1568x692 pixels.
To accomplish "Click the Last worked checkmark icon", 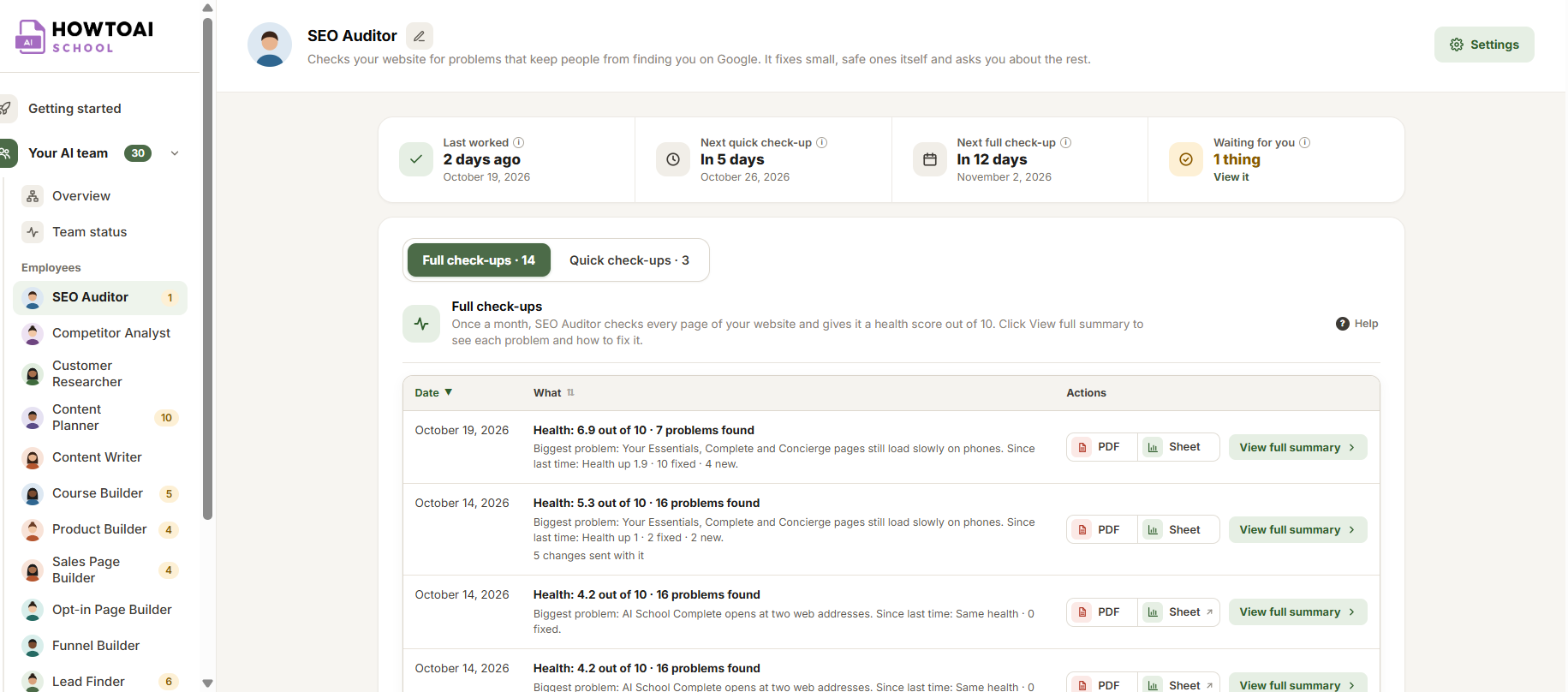I will tap(416, 159).
